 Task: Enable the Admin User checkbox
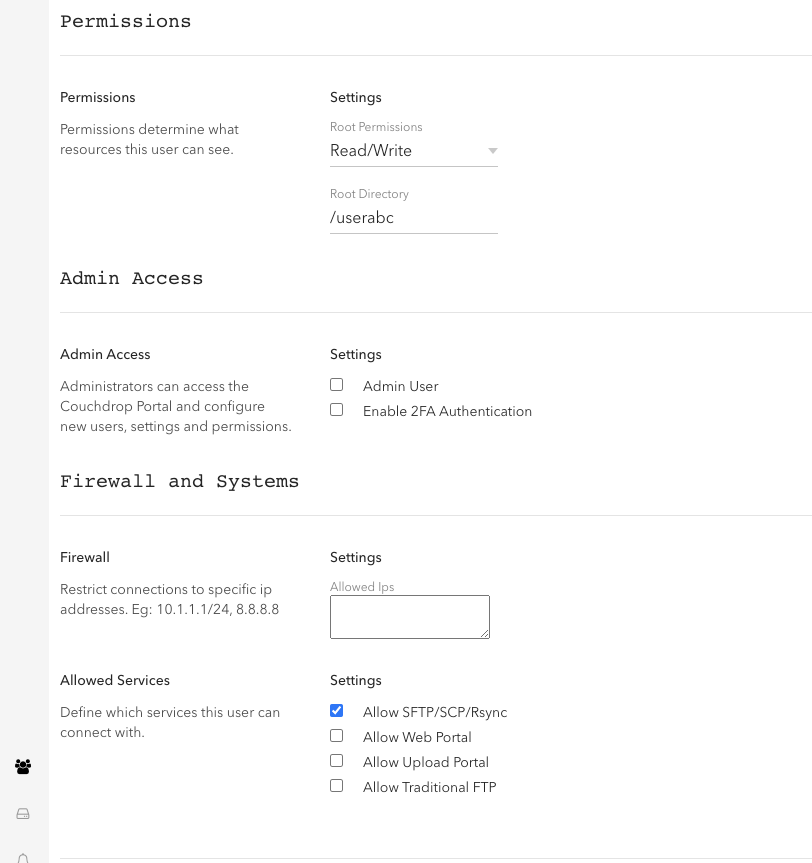point(336,384)
